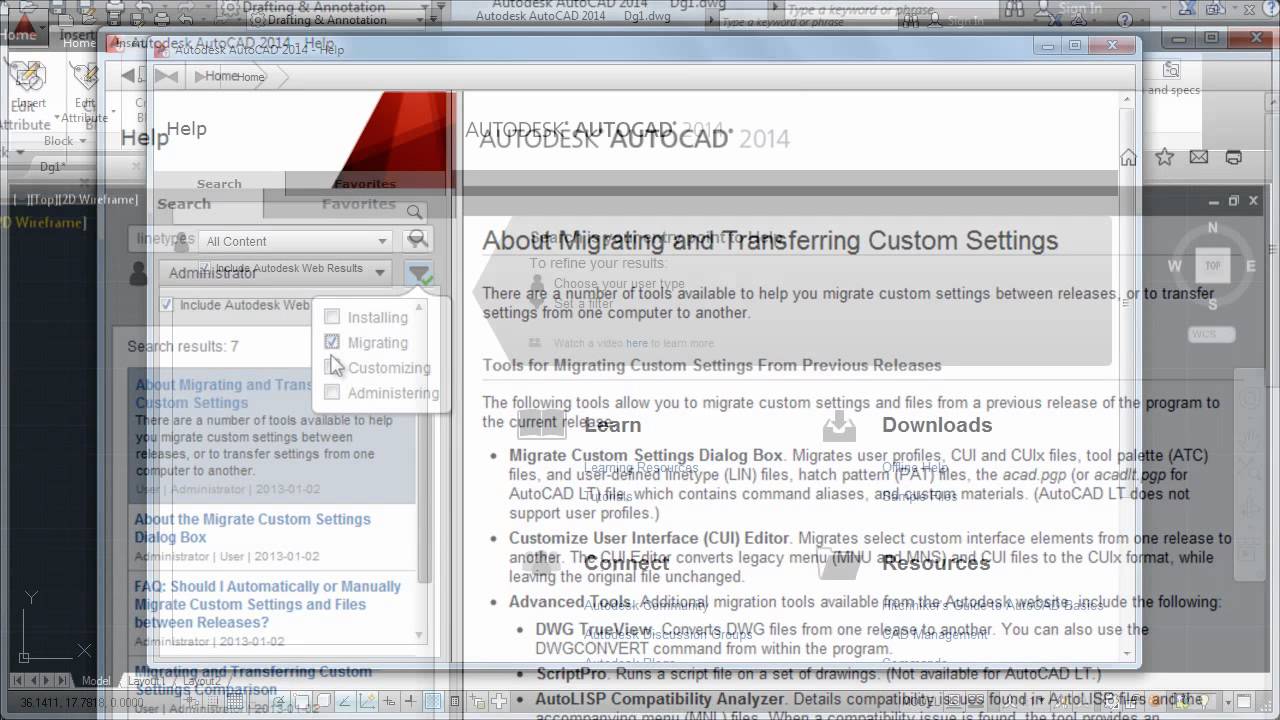Viewport: 1280px width, 720px height.
Task: Click the bold ScriptPro text
Action: click(572, 674)
